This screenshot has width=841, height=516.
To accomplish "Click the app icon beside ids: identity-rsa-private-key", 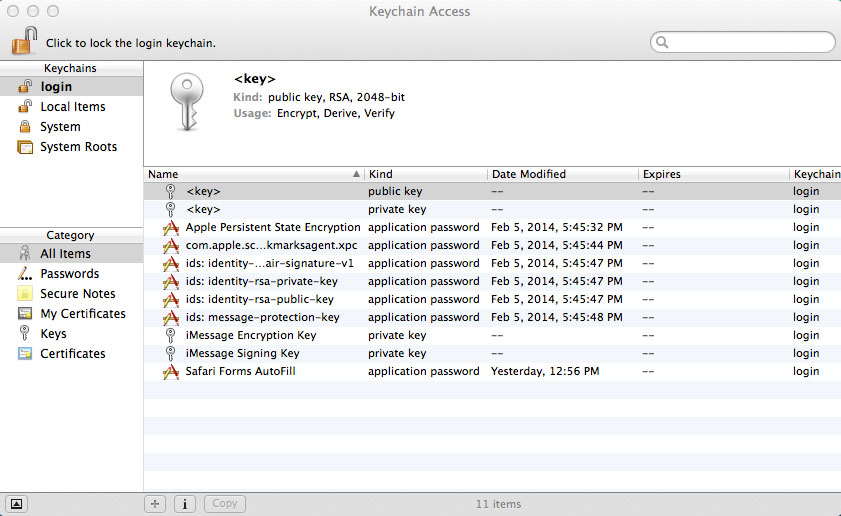I will (x=171, y=282).
